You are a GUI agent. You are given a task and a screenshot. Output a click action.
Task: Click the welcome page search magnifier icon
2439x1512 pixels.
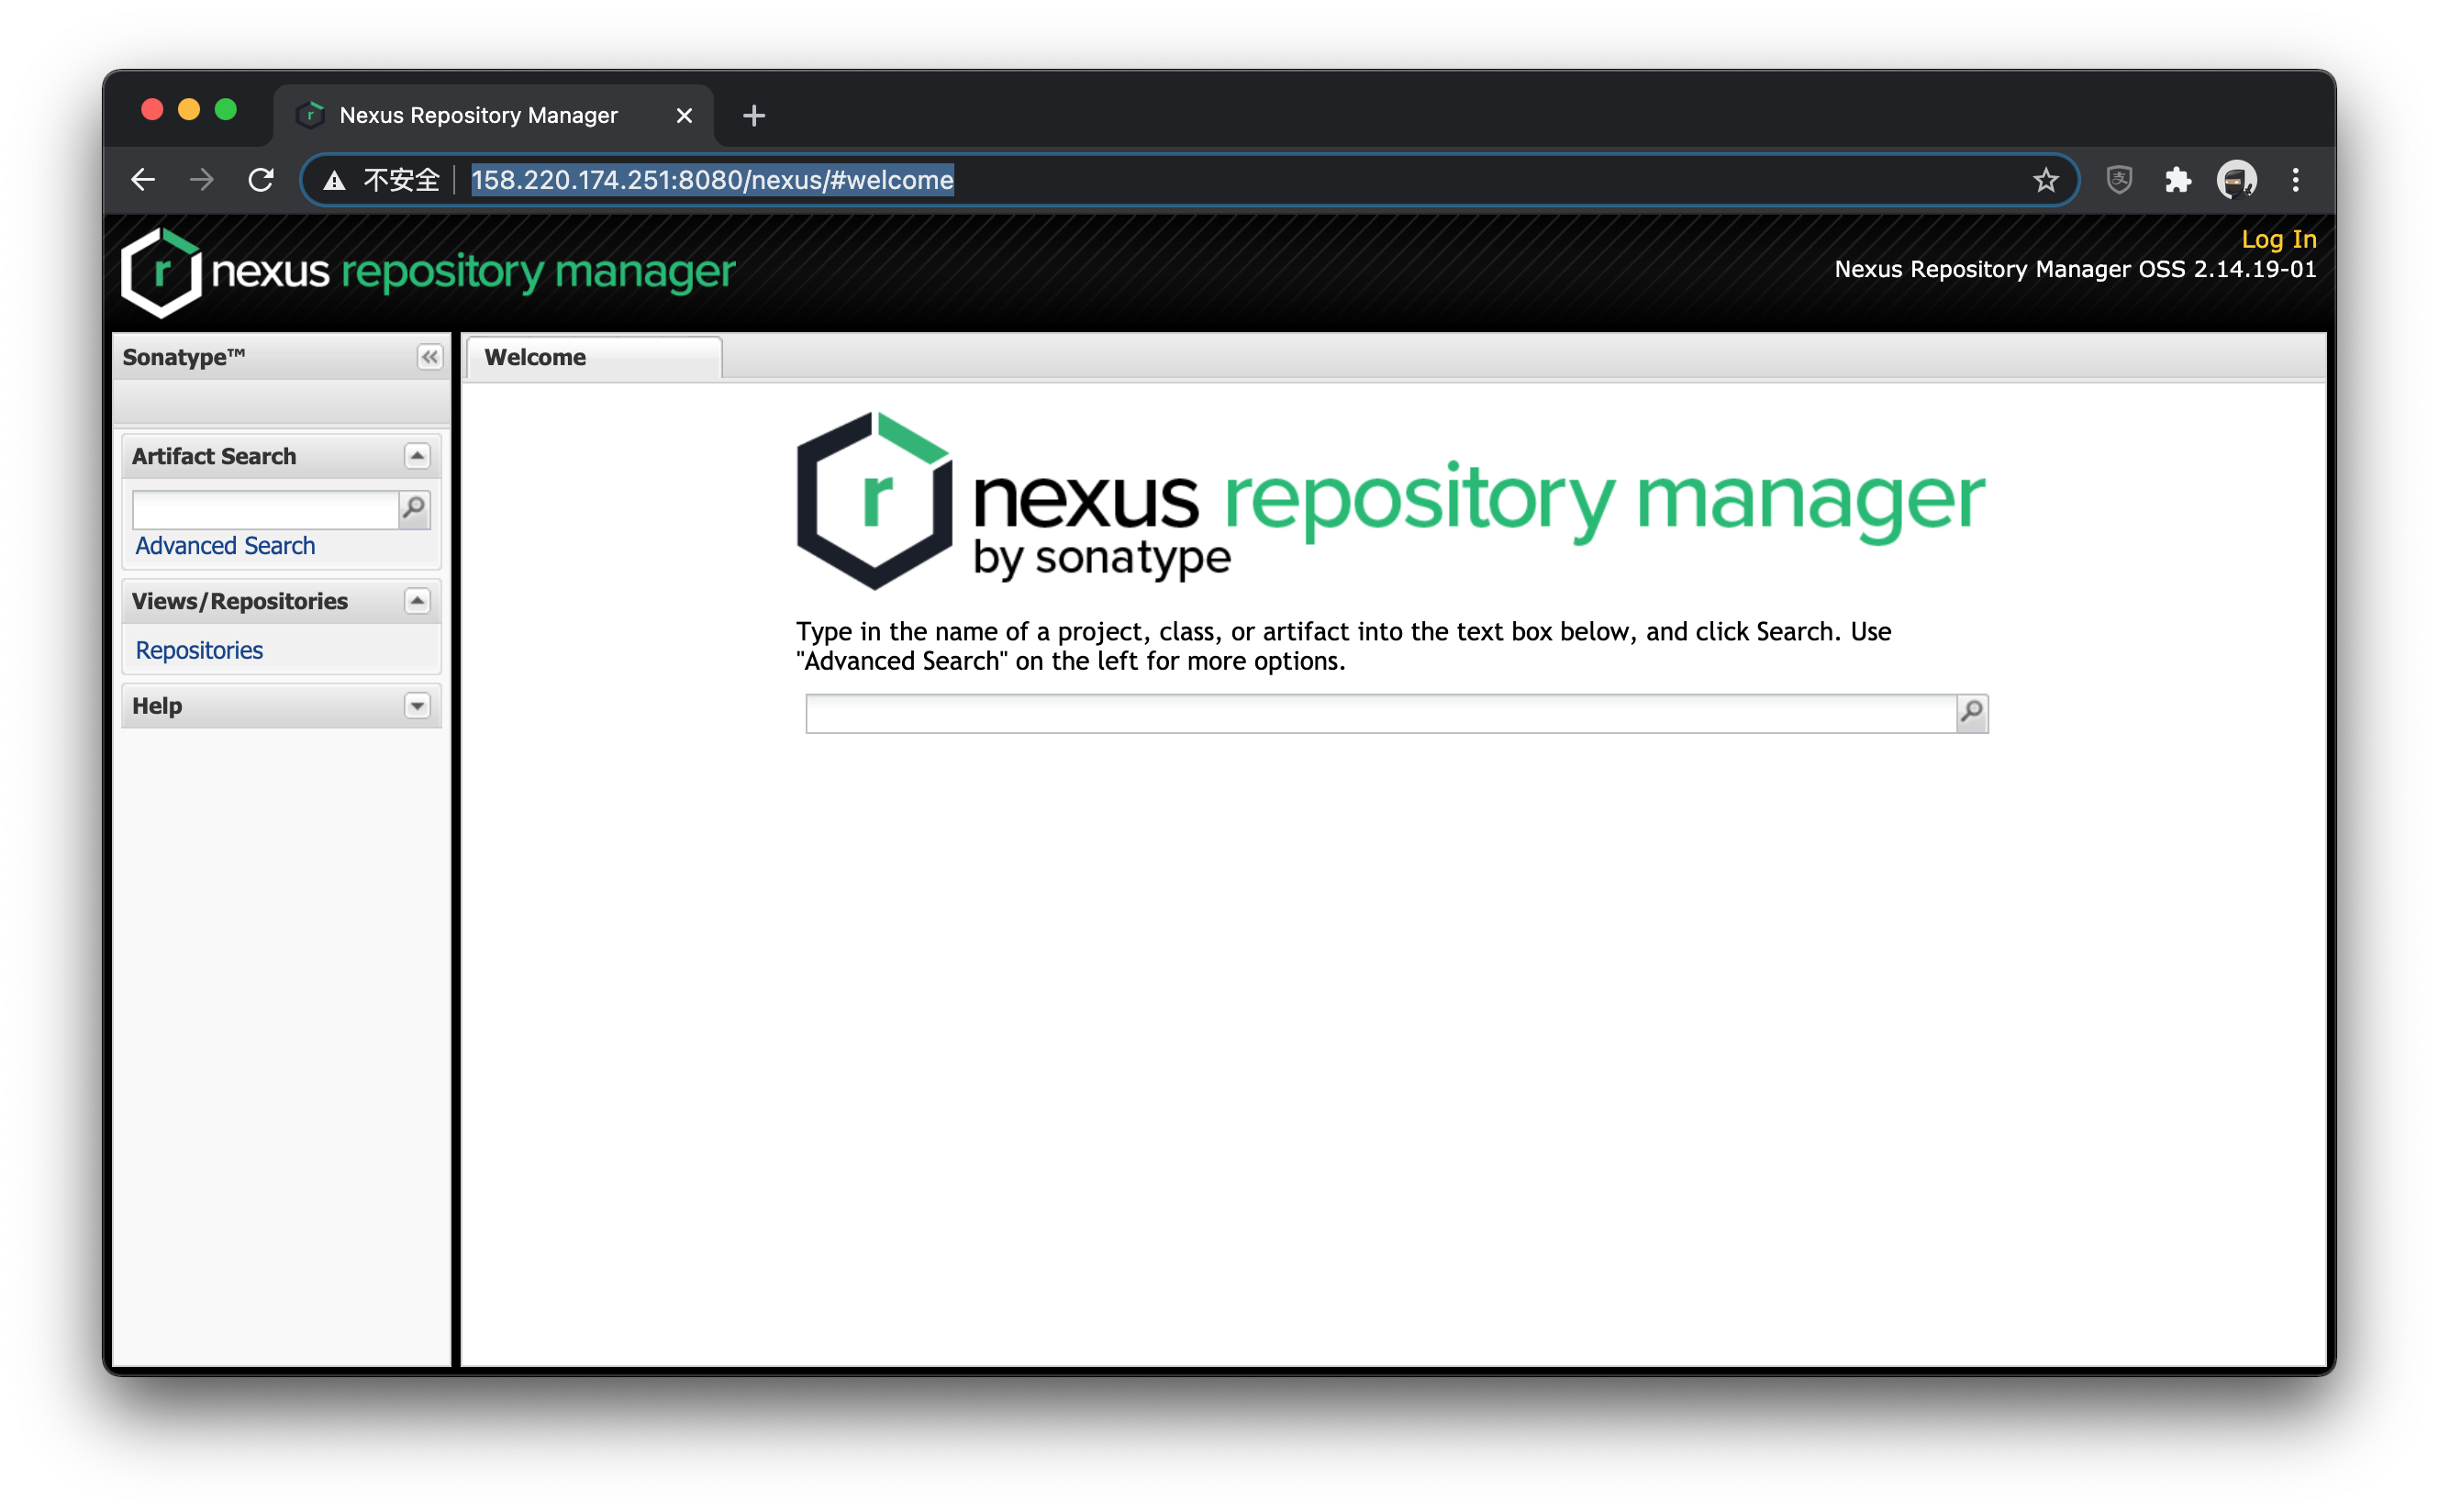1971,713
